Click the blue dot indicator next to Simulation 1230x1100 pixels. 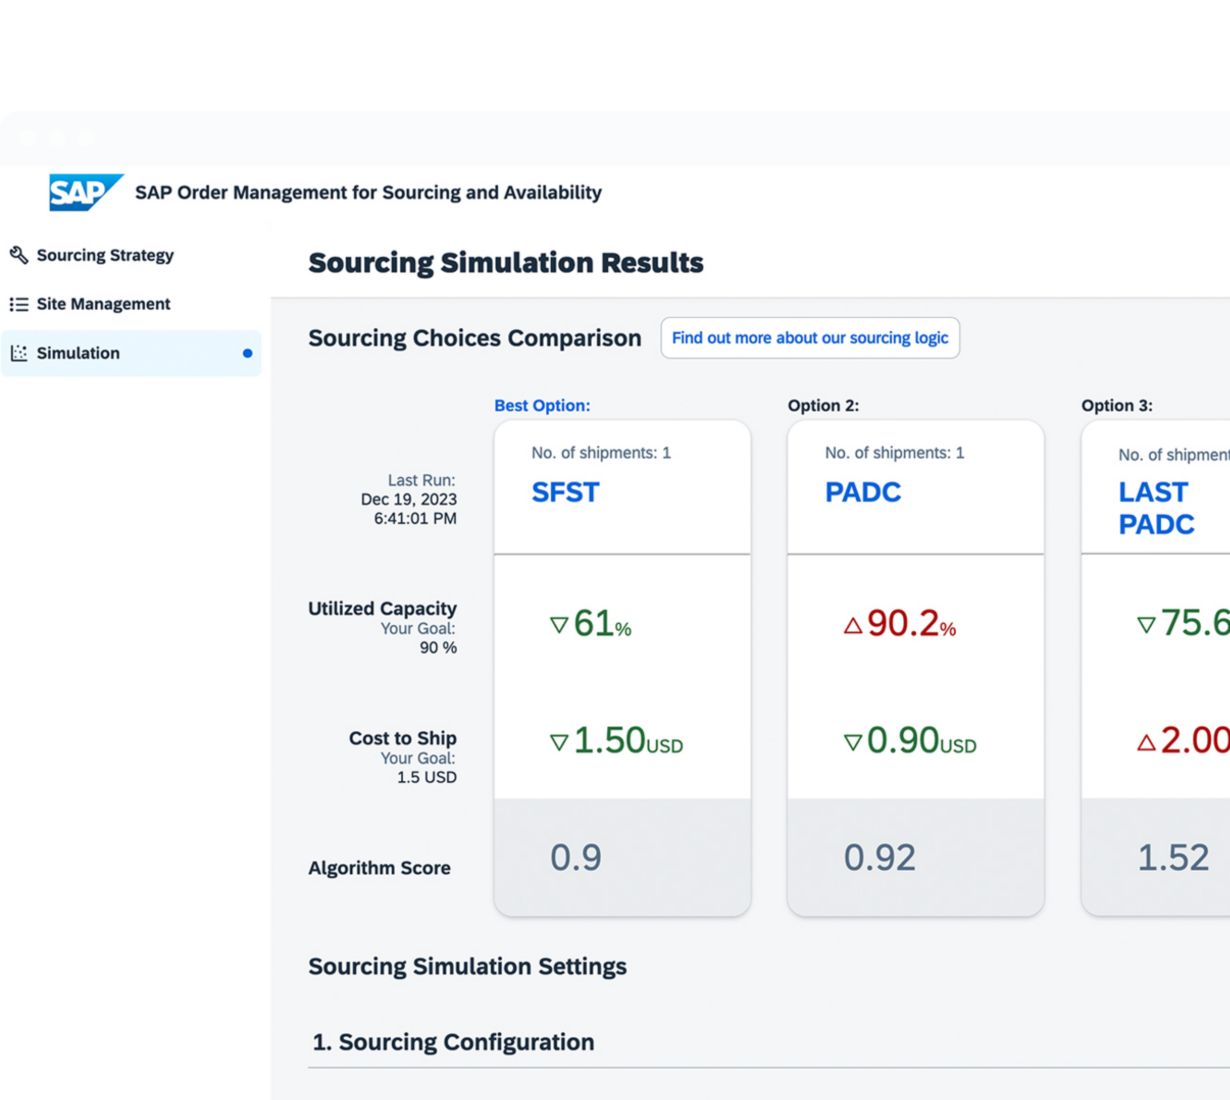(x=247, y=353)
